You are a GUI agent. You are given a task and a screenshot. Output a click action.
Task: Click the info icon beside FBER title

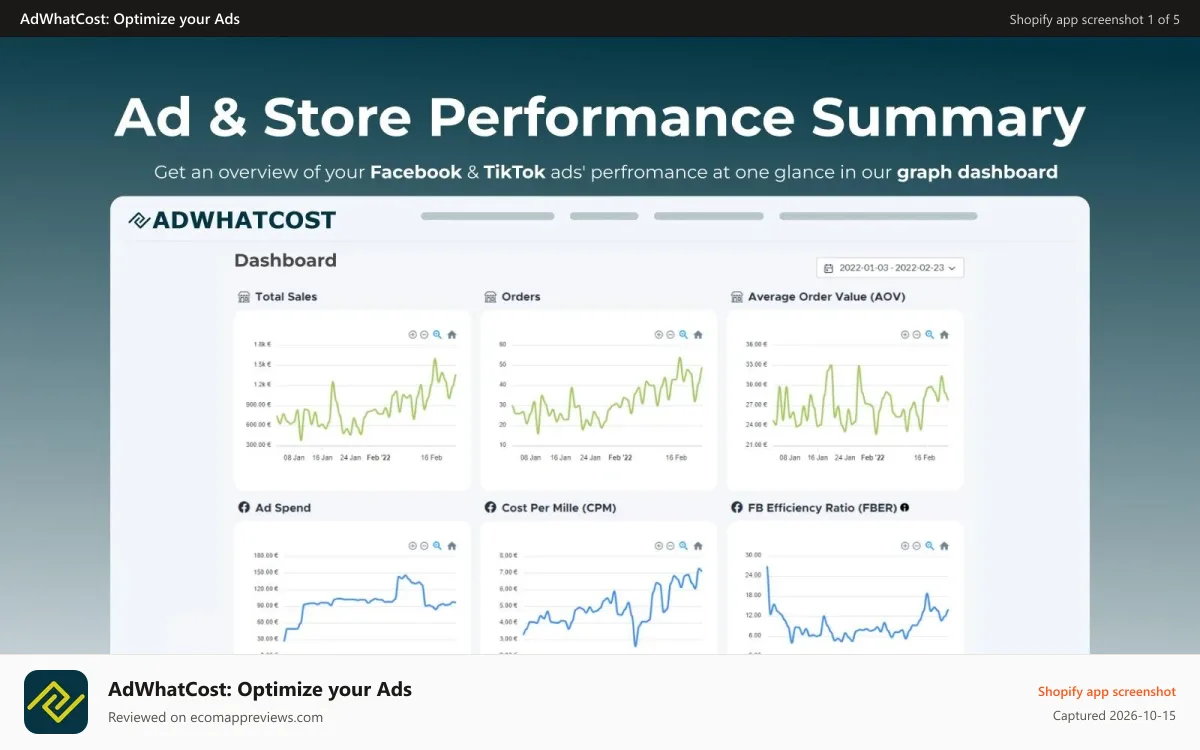point(905,508)
